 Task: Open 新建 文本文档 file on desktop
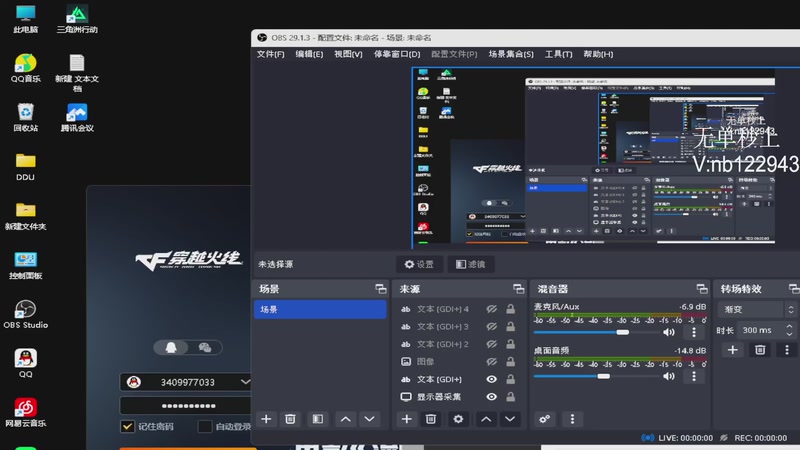[x=77, y=73]
